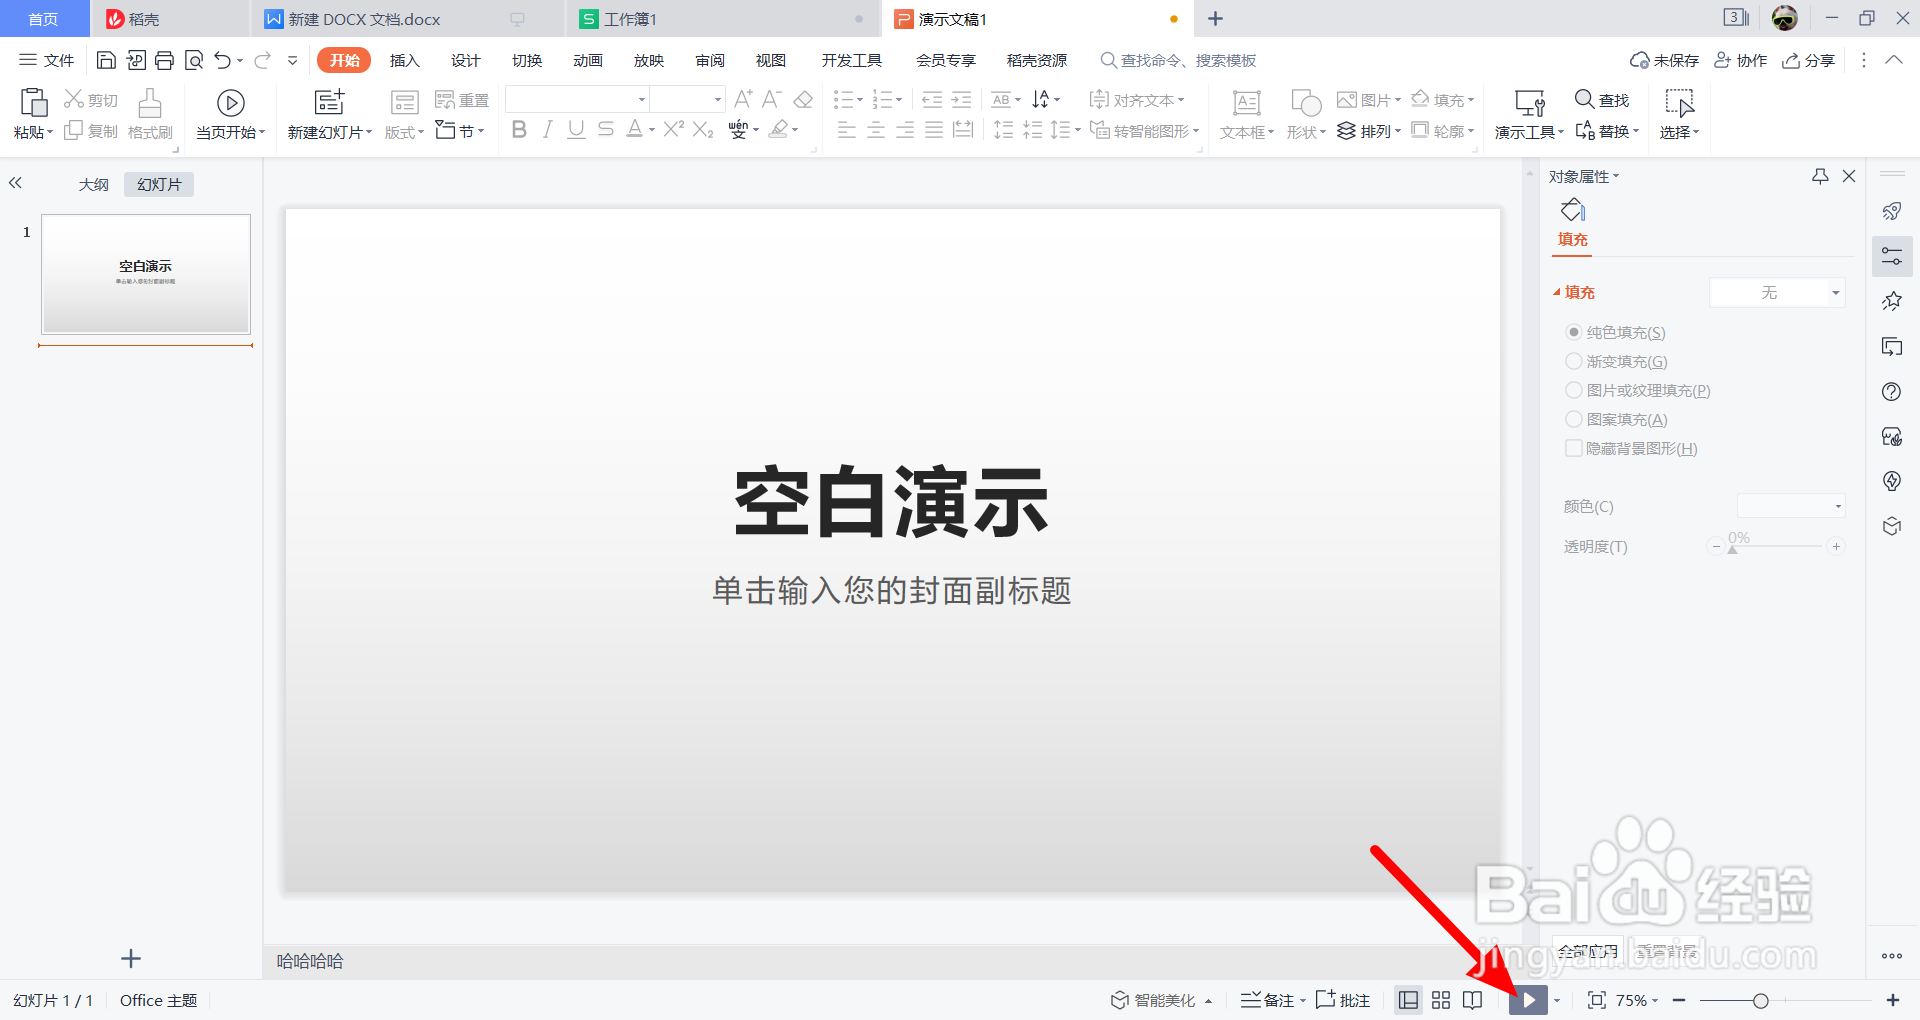Screen dimensions: 1920x1020
Task: Click the add slide plus button below thumbnails
Action: coord(131,958)
